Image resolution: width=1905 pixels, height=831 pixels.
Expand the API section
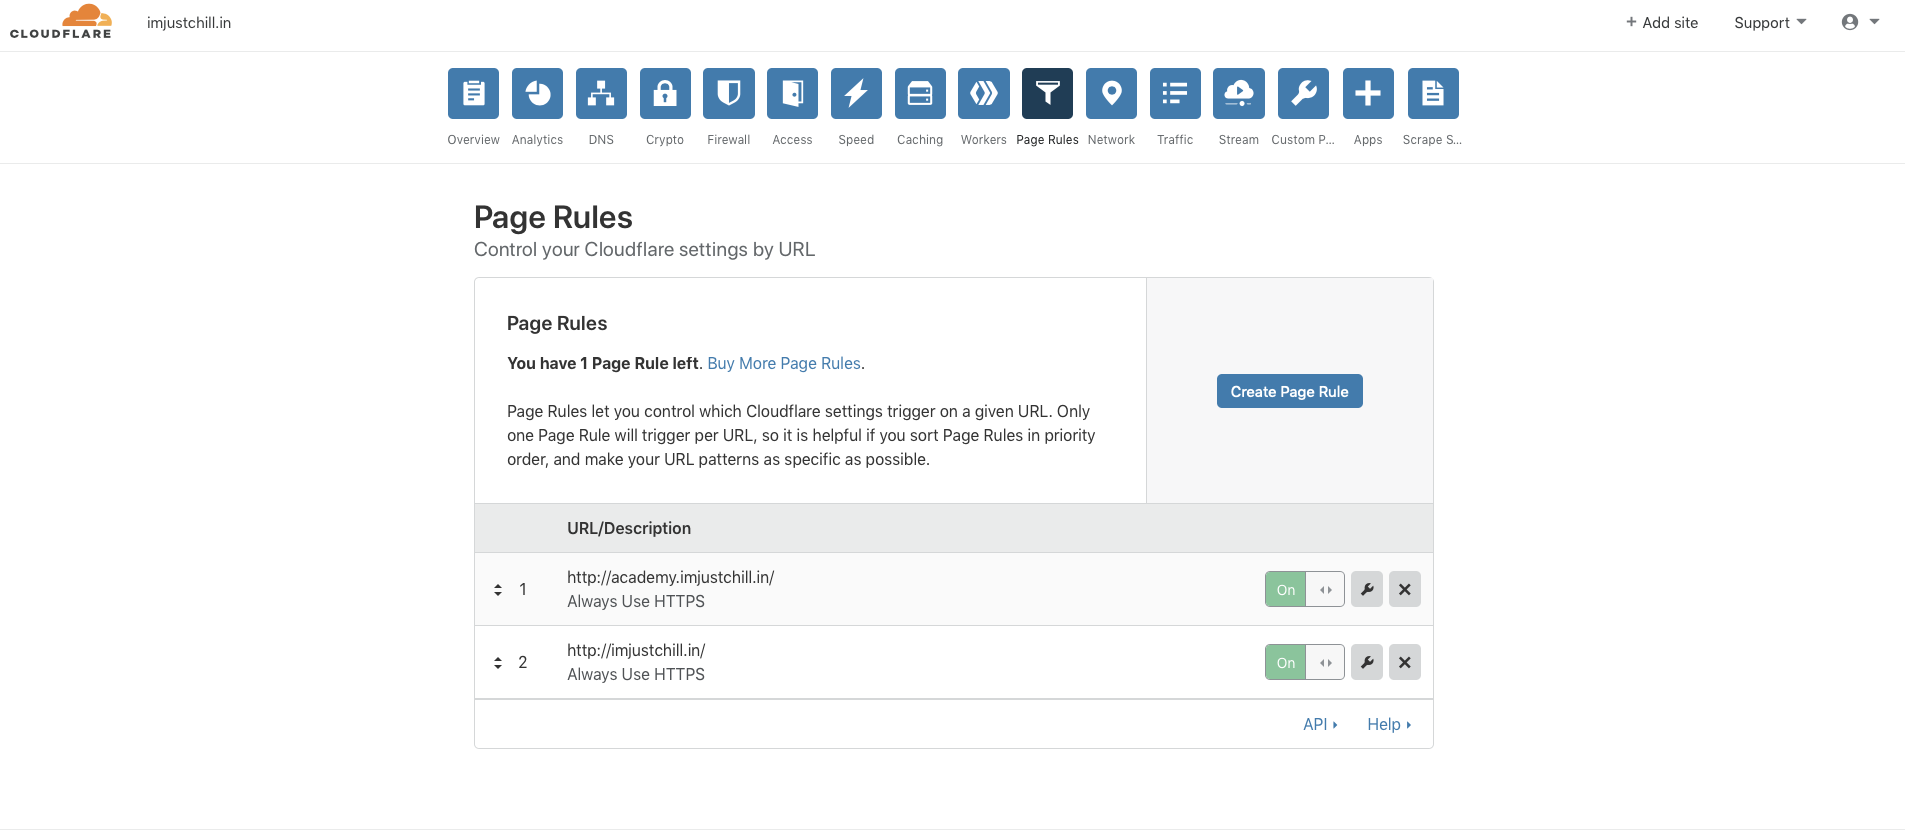(1320, 724)
